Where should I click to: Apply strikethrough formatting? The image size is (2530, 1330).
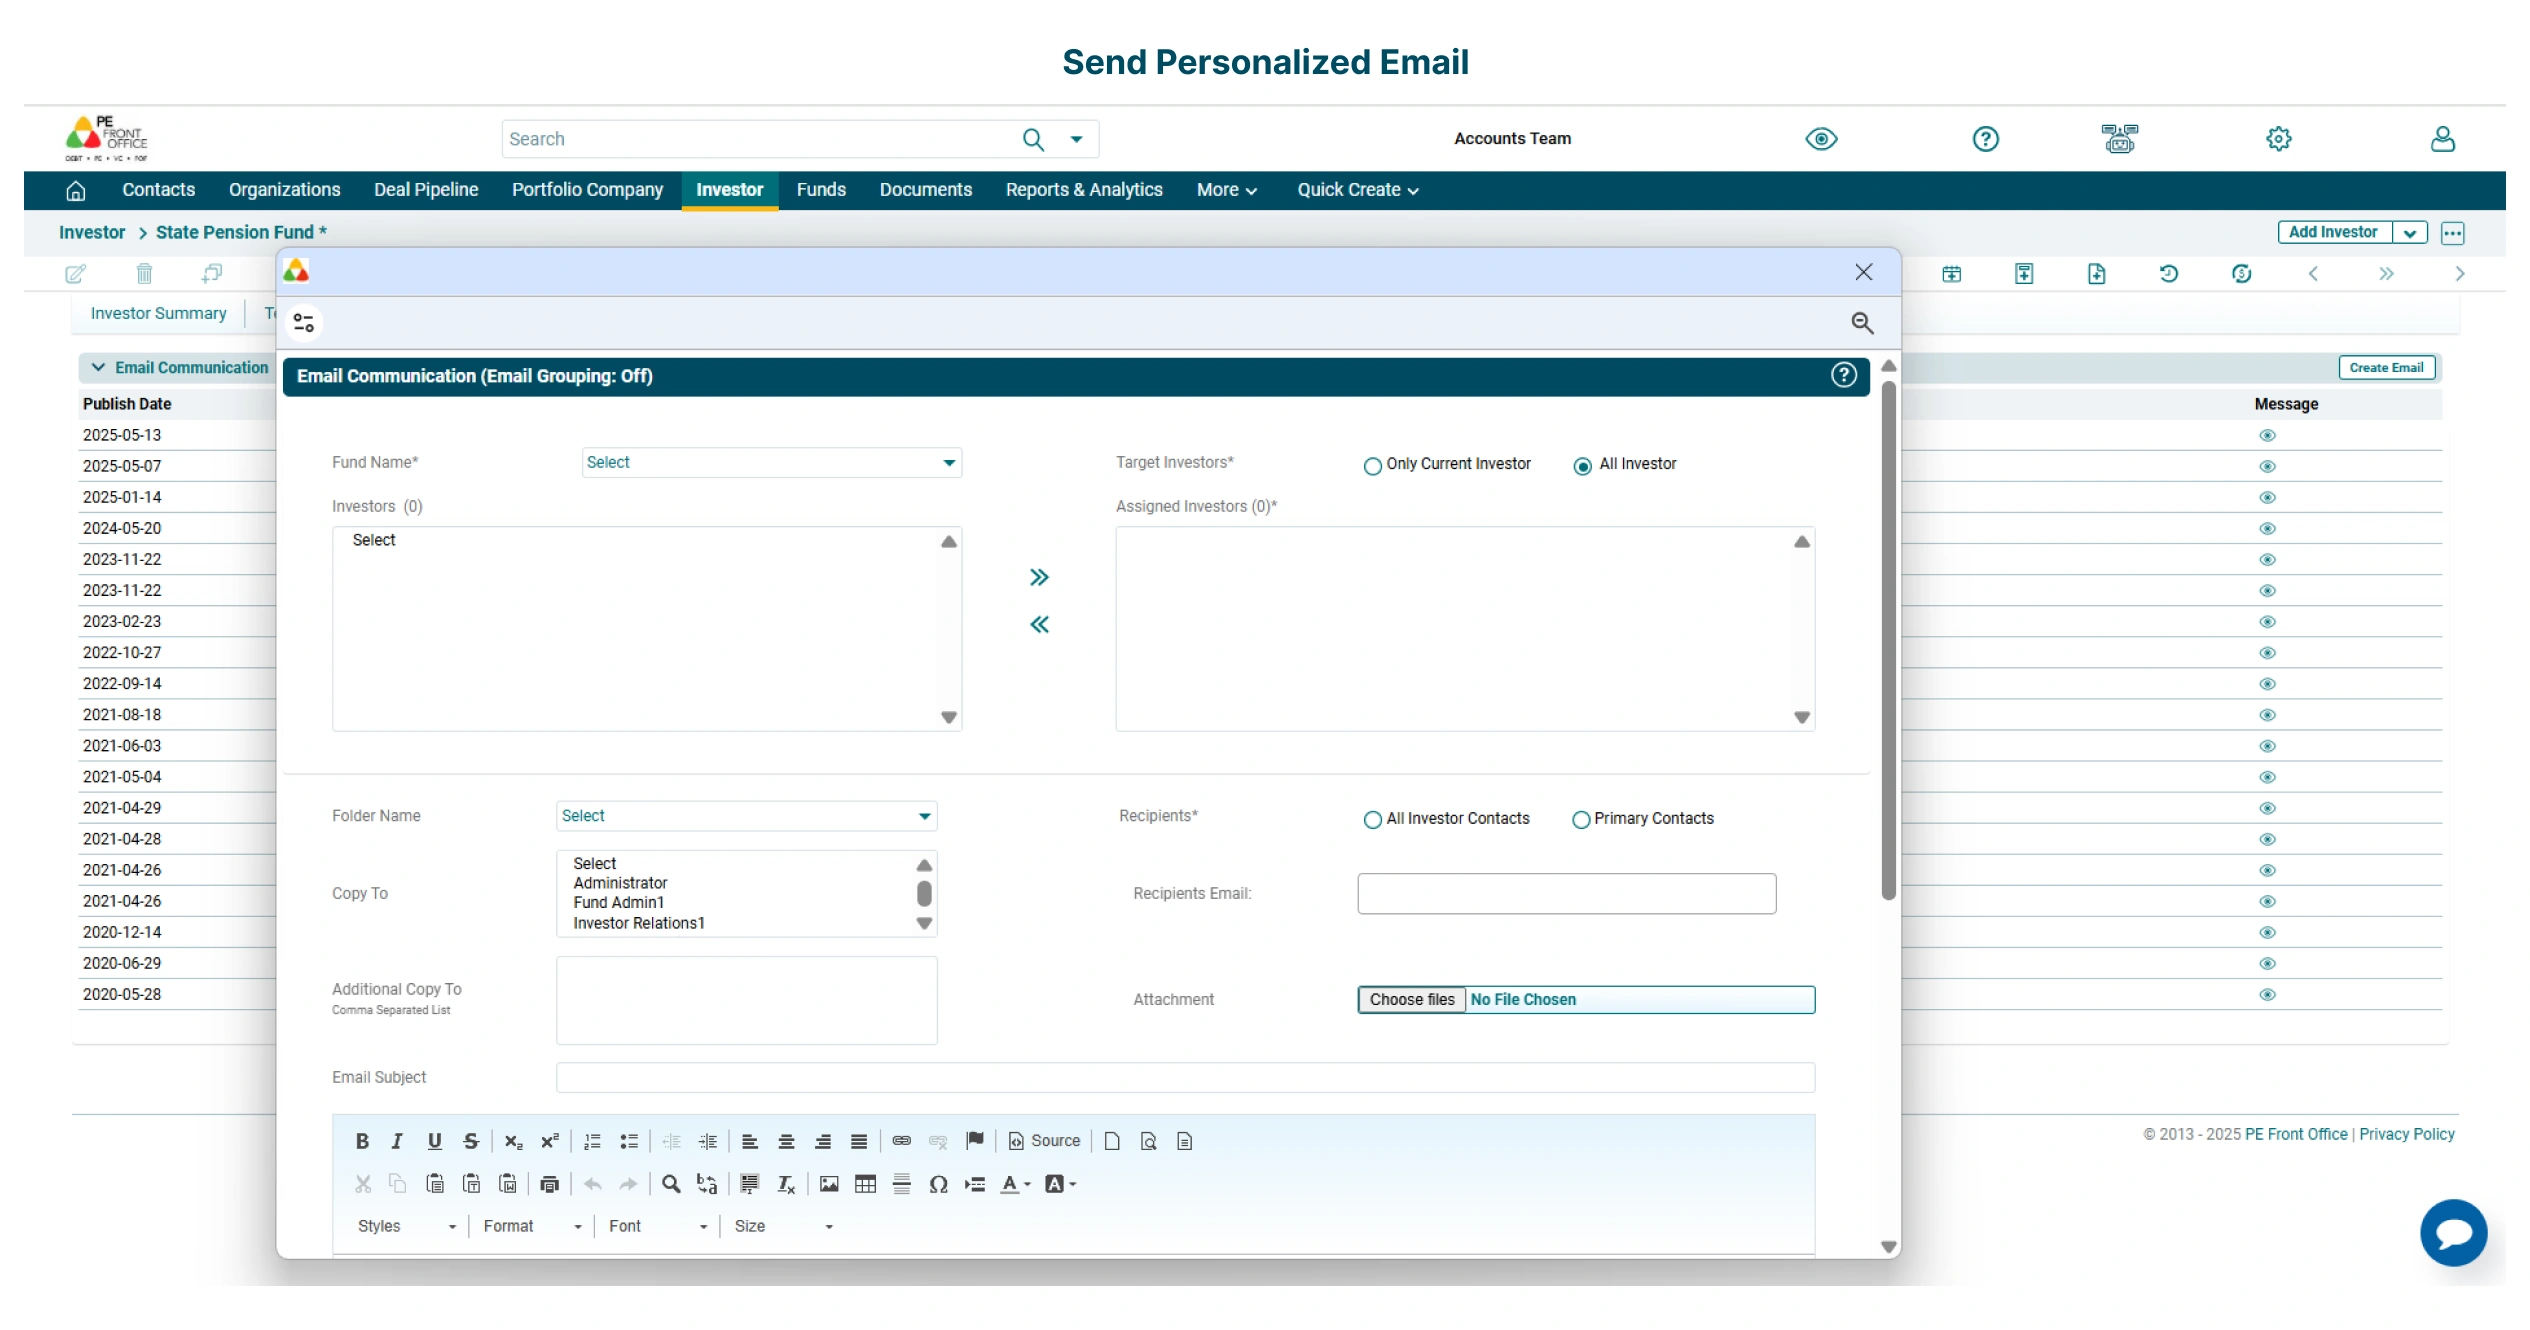click(471, 1141)
